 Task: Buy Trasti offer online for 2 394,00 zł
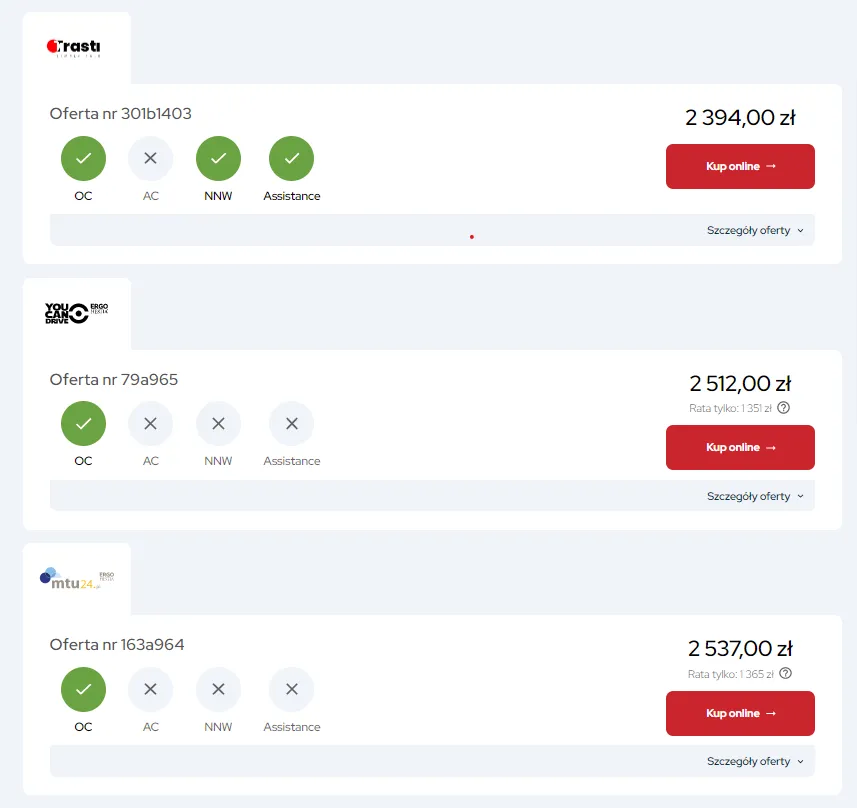pyautogui.click(x=740, y=166)
